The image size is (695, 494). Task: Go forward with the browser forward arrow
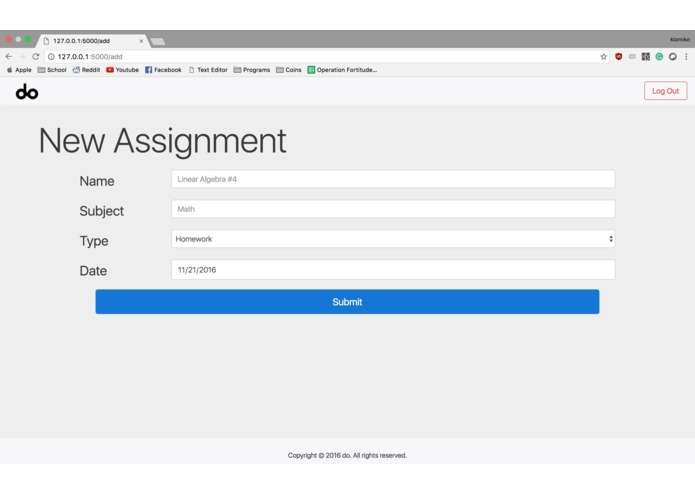click(x=22, y=57)
